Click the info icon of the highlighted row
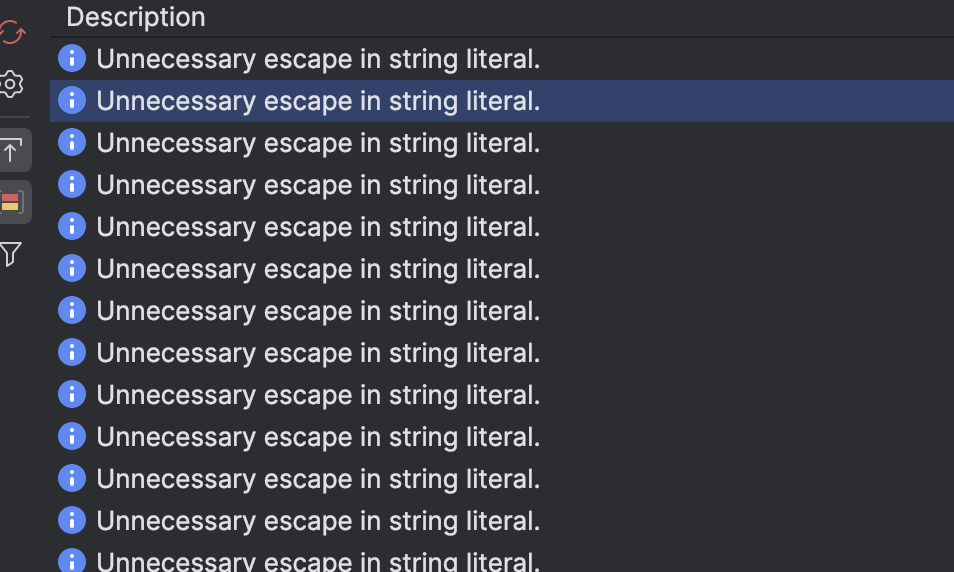954x572 pixels. [72, 101]
